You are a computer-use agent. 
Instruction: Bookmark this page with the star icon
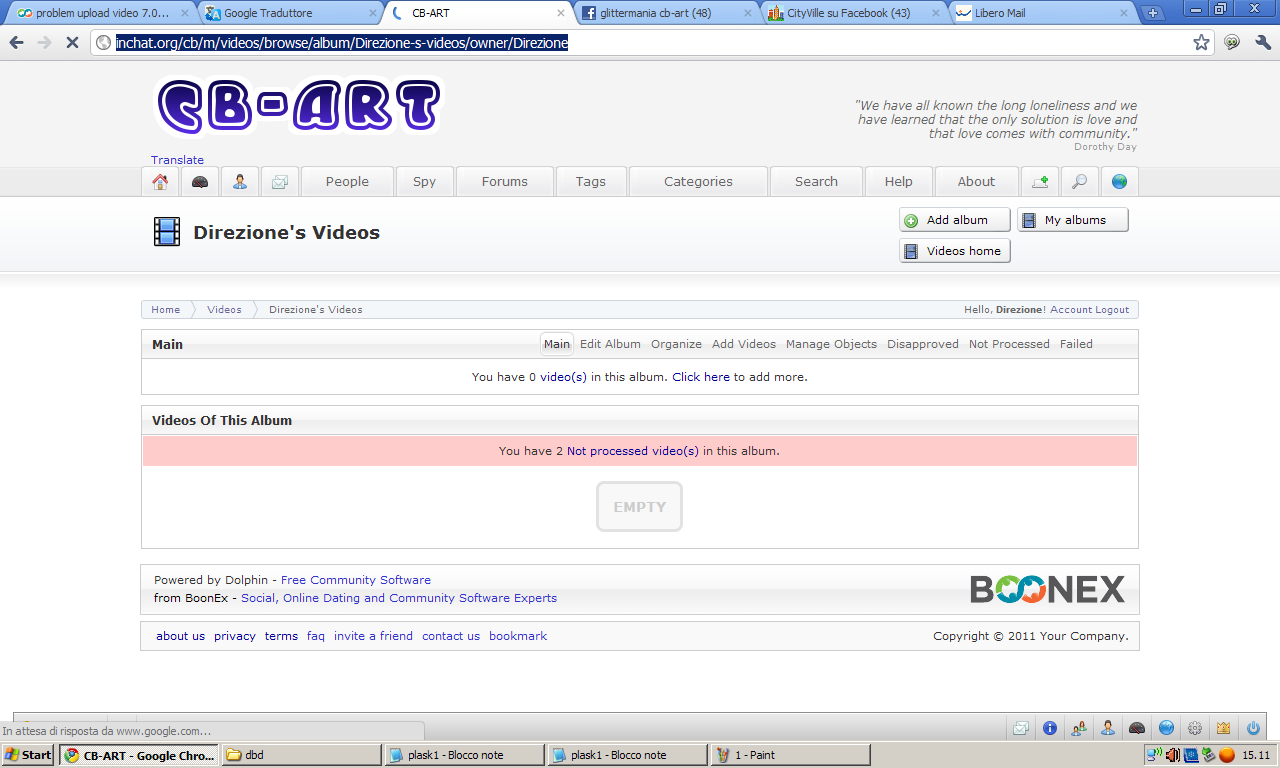point(1201,43)
